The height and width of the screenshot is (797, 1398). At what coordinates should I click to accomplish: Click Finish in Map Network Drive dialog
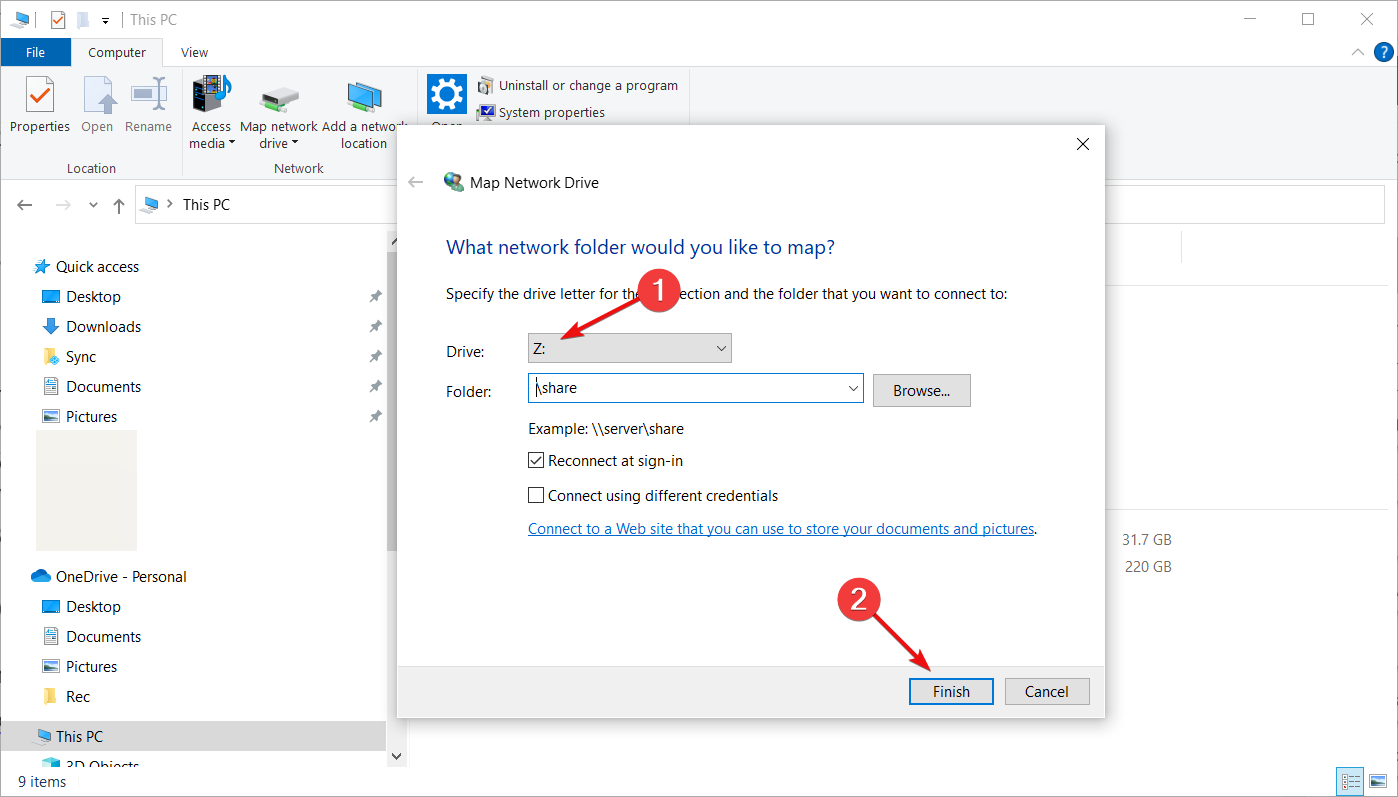click(951, 692)
